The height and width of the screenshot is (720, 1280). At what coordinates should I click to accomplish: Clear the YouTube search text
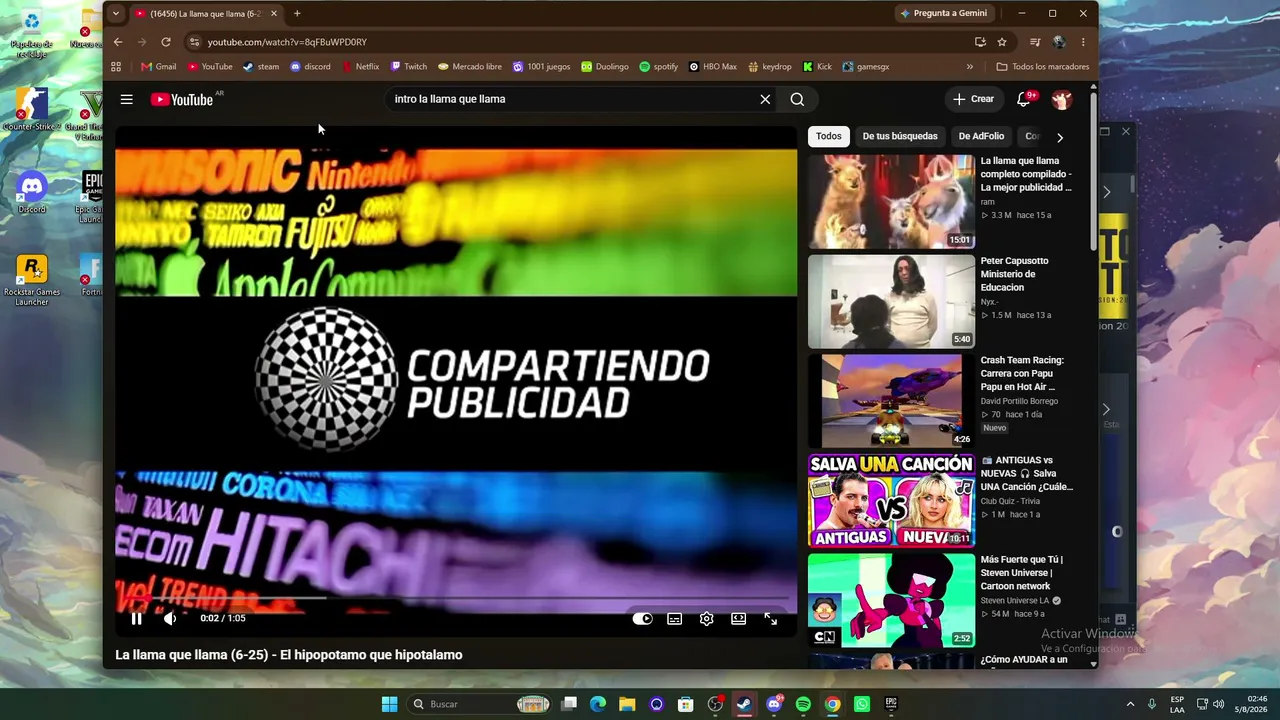coord(765,99)
